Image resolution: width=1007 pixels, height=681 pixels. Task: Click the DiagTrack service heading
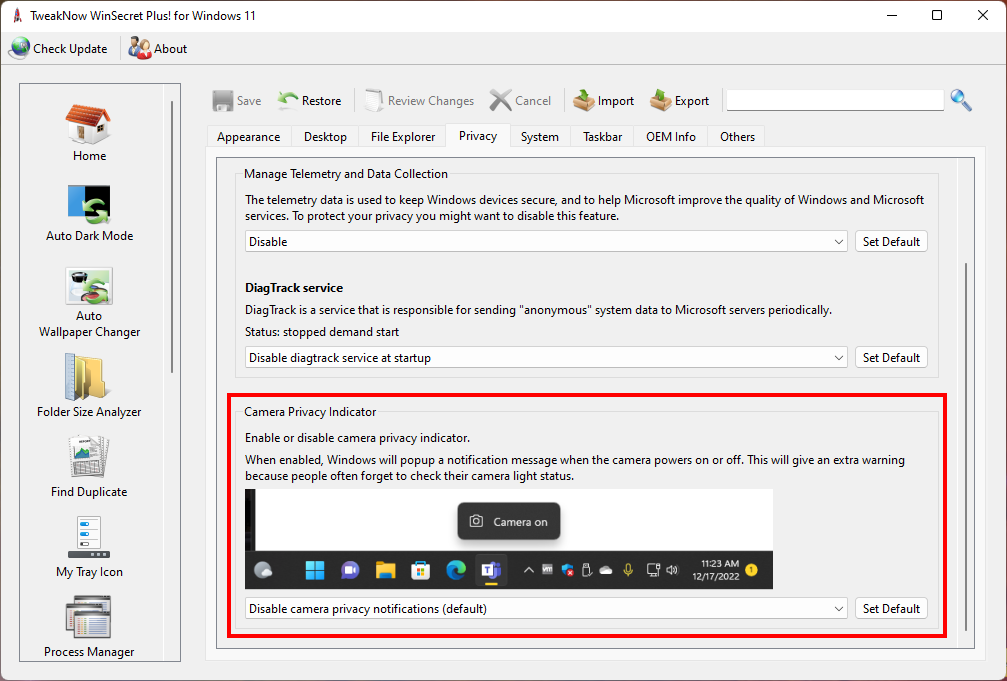tap(294, 288)
